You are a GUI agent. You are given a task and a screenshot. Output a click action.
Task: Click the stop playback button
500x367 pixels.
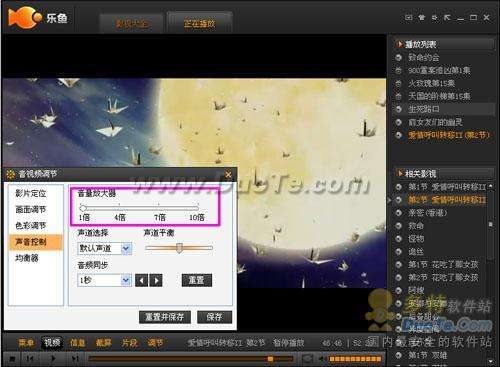[x=13, y=359]
